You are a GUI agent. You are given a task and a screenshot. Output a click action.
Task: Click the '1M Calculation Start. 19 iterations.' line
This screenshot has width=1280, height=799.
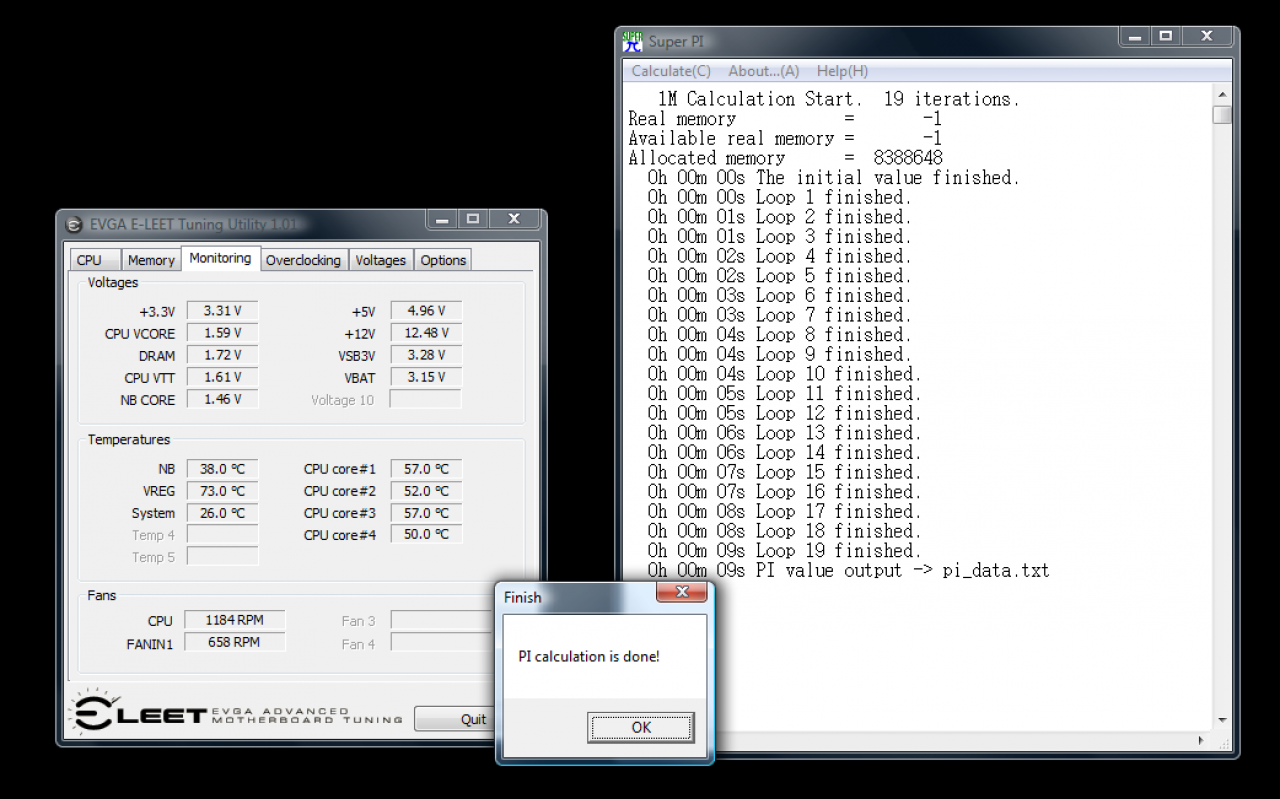point(838,99)
